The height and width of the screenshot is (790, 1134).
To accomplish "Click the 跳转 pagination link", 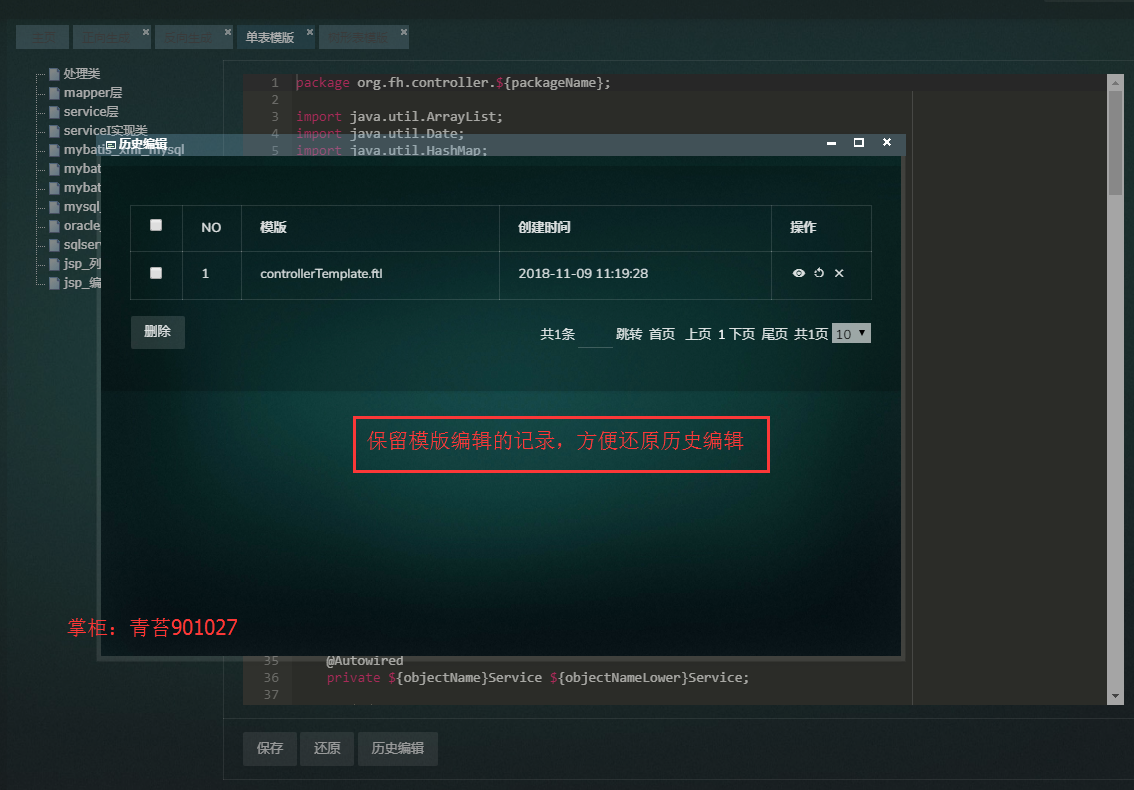I will tap(628, 334).
